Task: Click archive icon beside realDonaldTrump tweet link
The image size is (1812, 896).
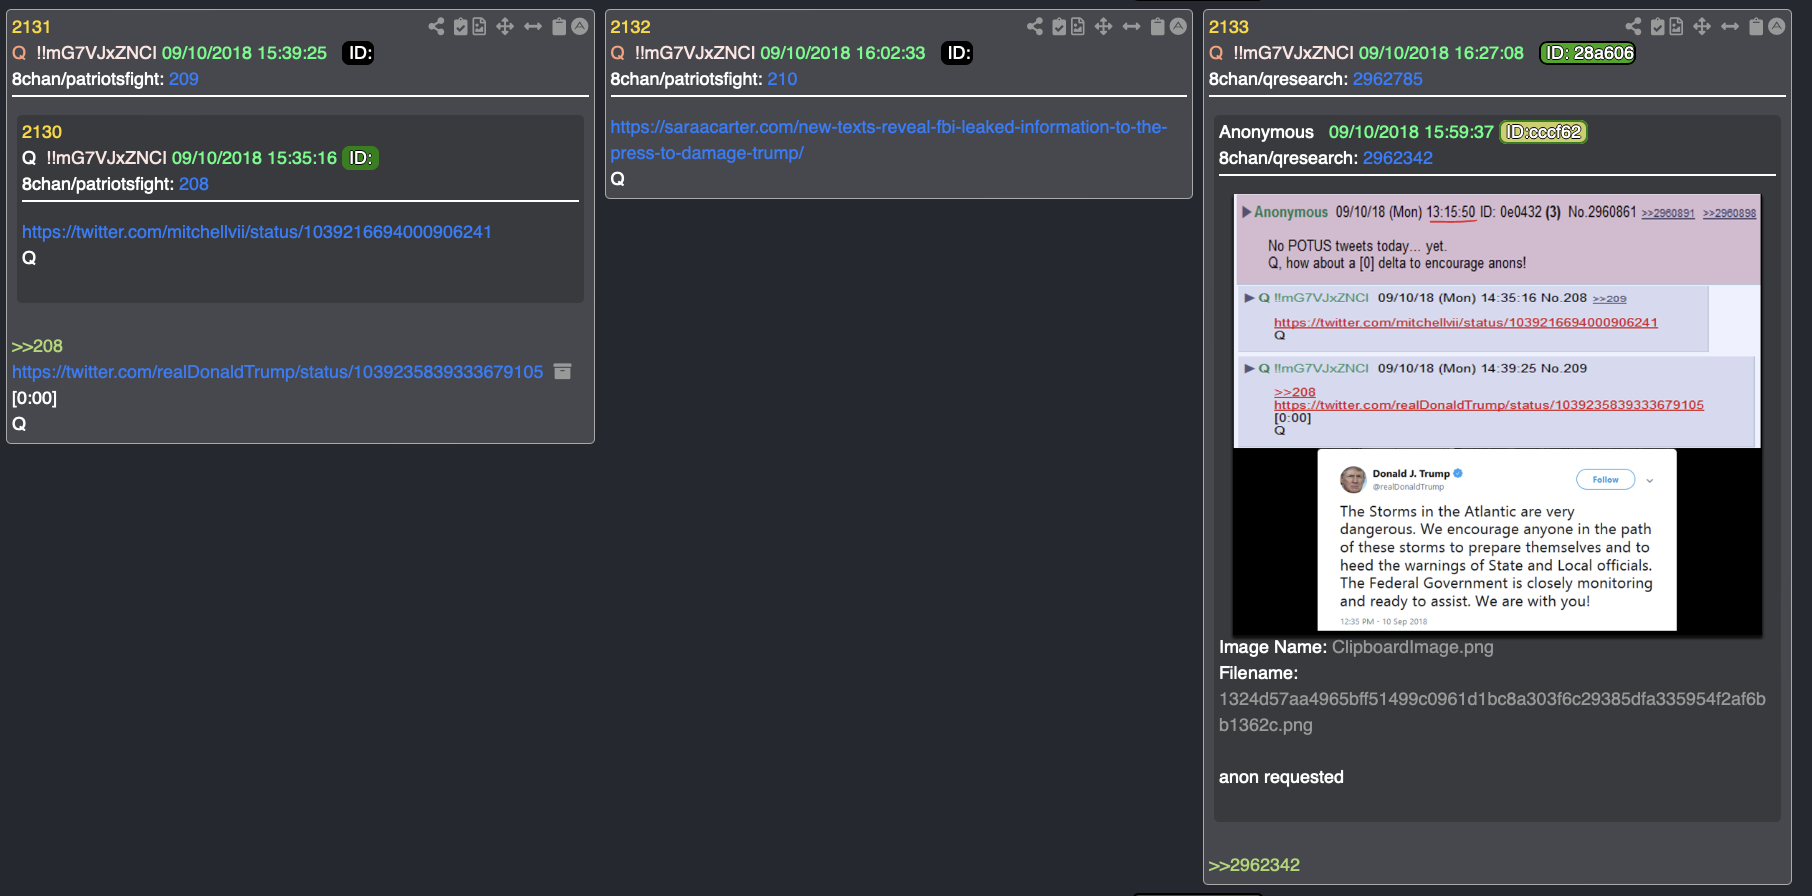Action: [x=563, y=372]
